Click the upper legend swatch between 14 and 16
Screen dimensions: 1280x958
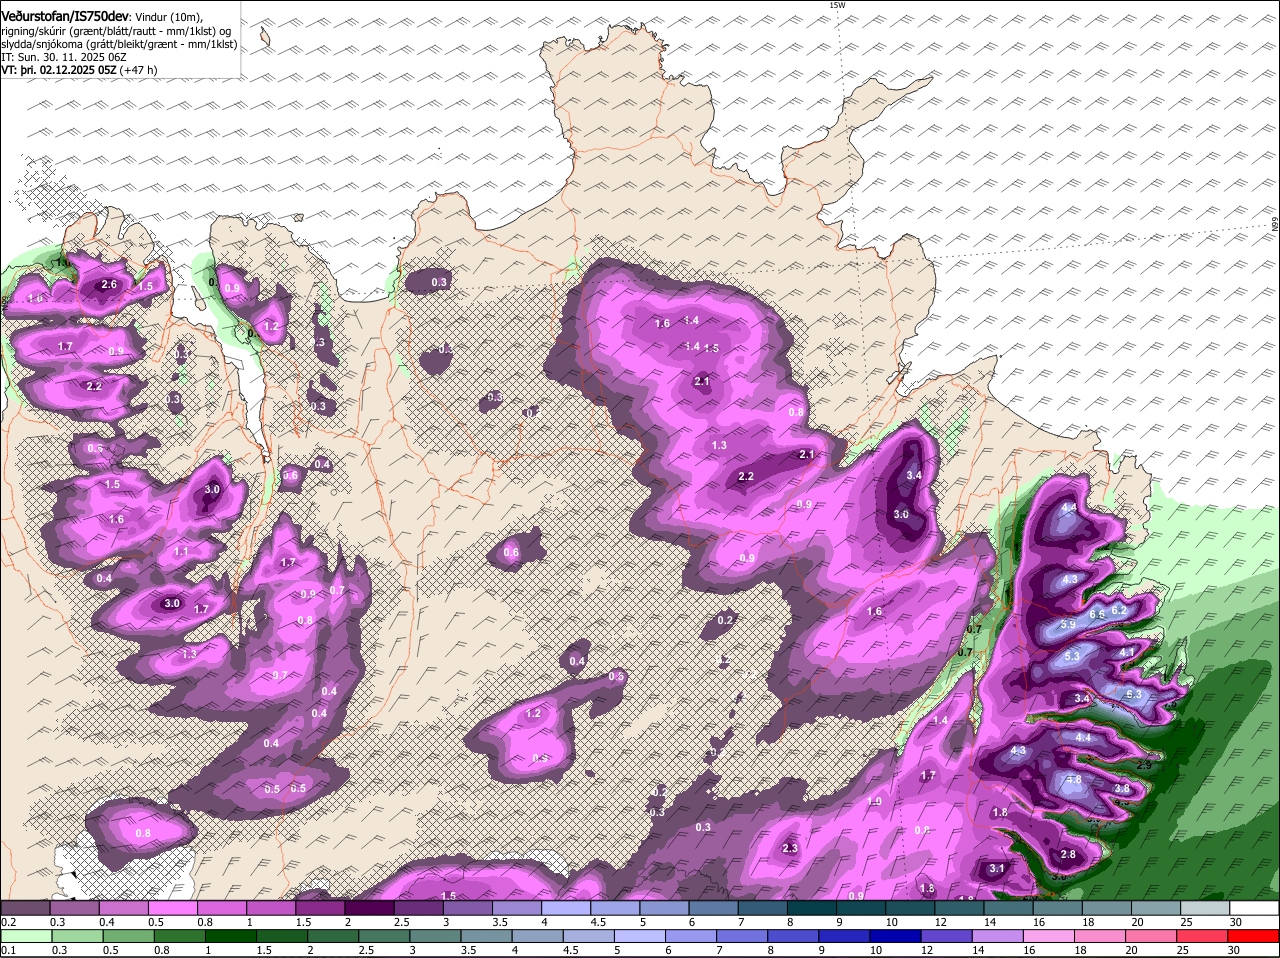[1008, 908]
